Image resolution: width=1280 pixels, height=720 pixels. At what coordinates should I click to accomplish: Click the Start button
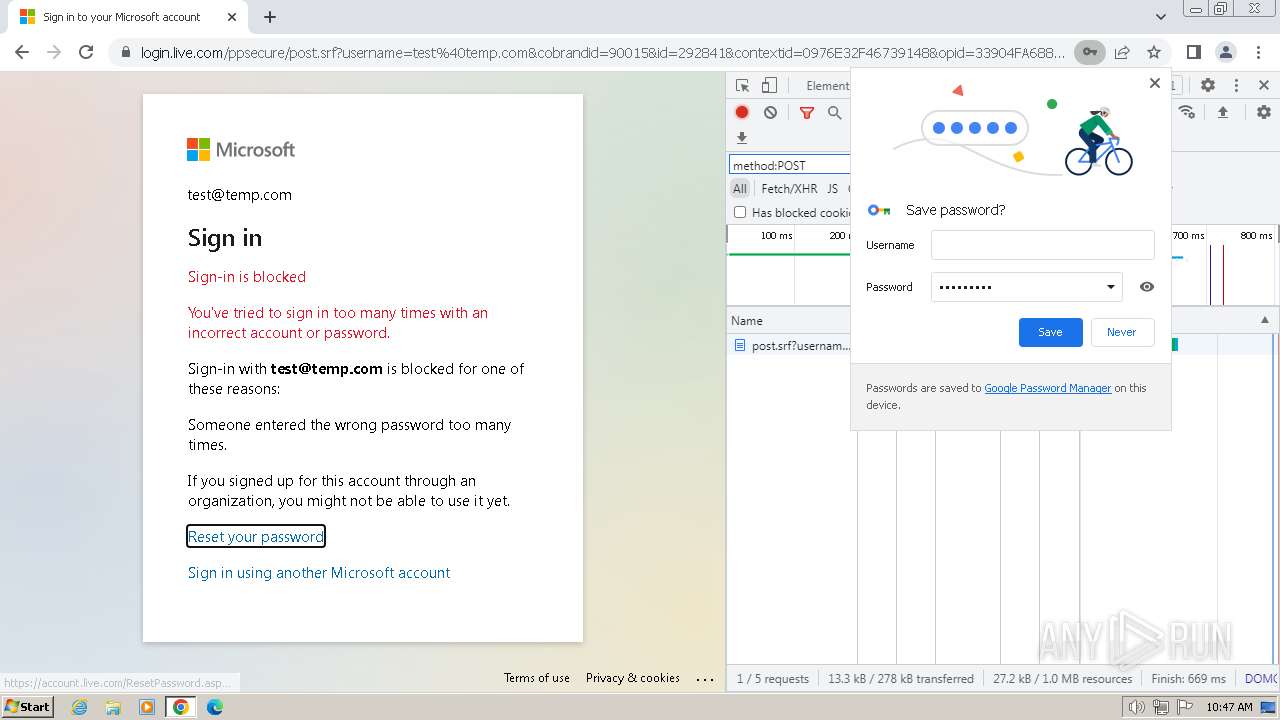click(x=28, y=706)
